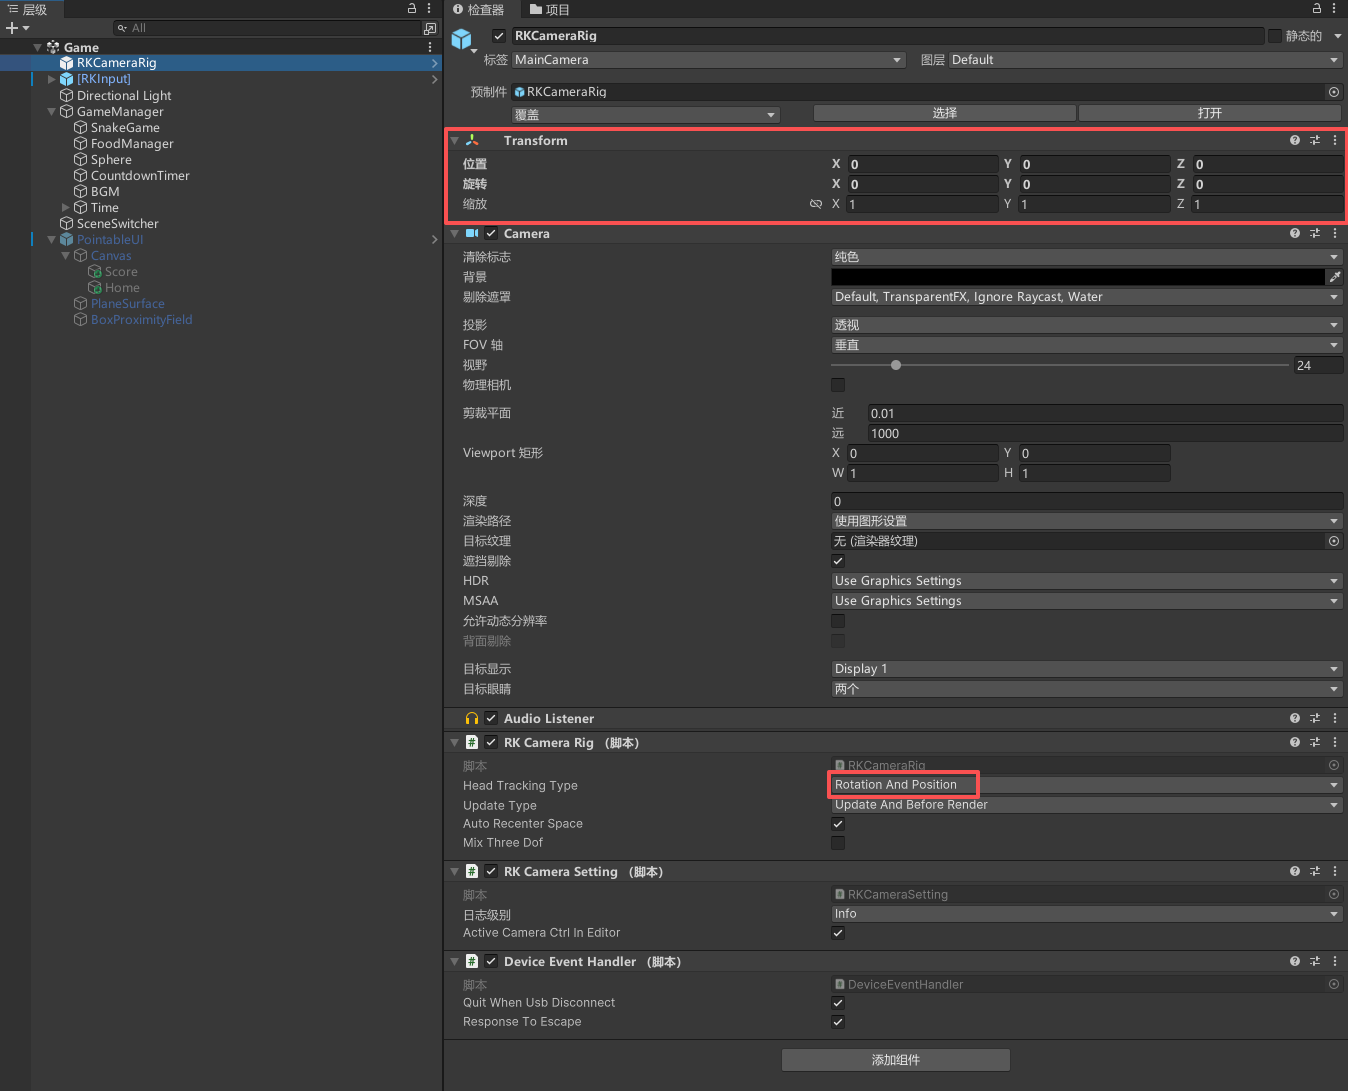Disable the Camera component checkbox
The height and width of the screenshot is (1091, 1348).
[x=491, y=233]
